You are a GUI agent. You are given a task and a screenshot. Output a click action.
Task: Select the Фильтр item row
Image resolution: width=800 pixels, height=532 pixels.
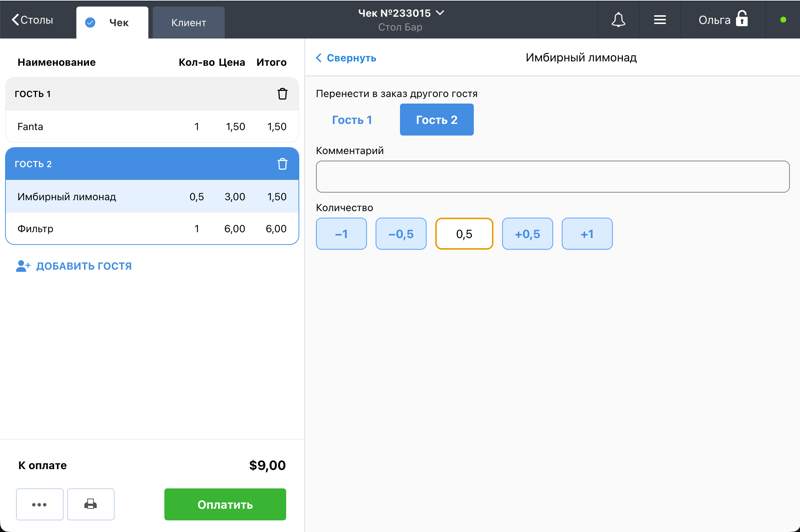152,229
